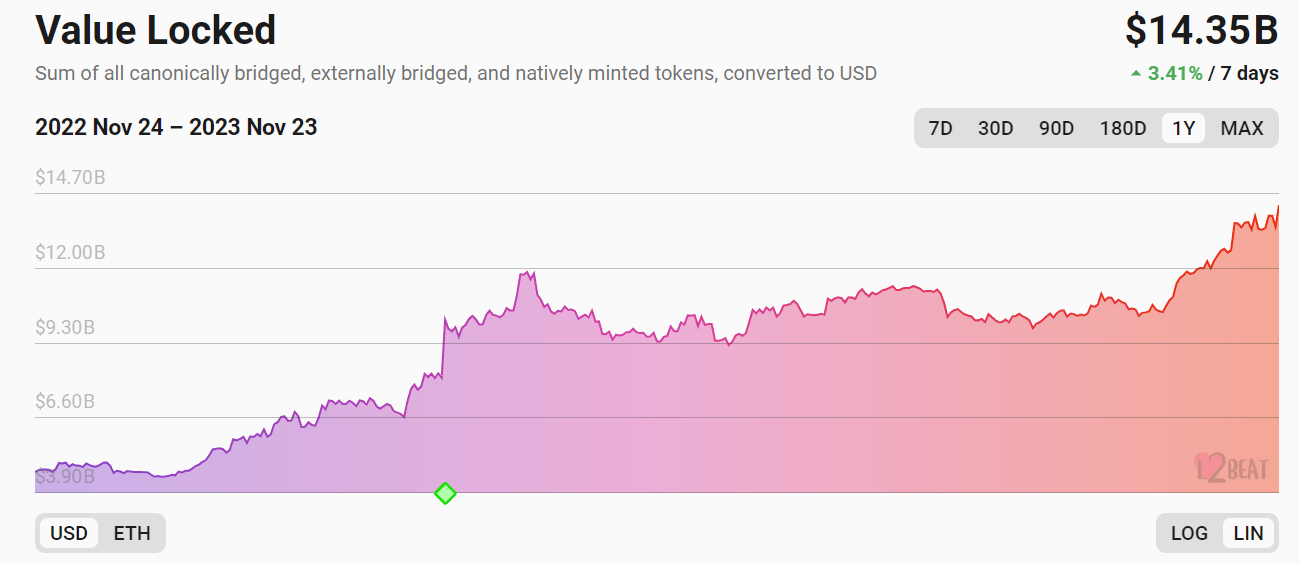Toggle currency to ETH

(132, 533)
